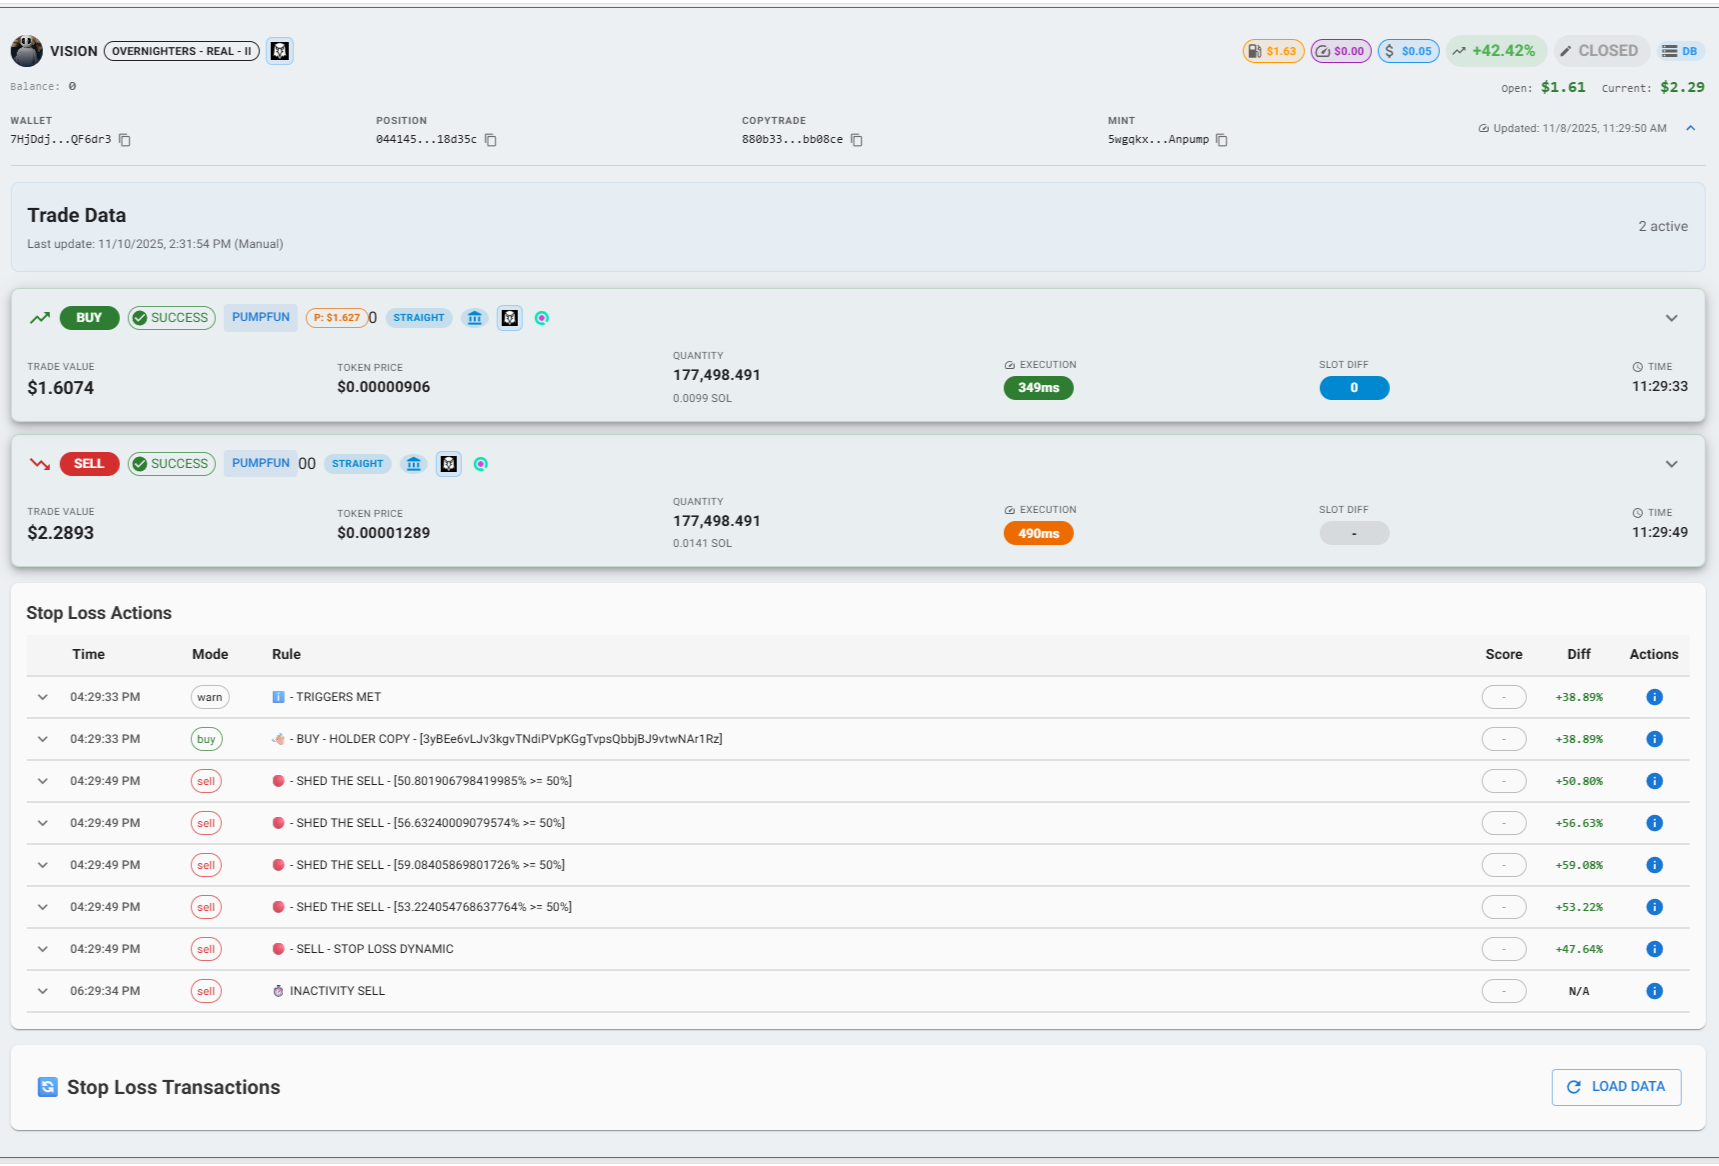Collapse the position header details
1719x1166 pixels.
[1690, 128]
